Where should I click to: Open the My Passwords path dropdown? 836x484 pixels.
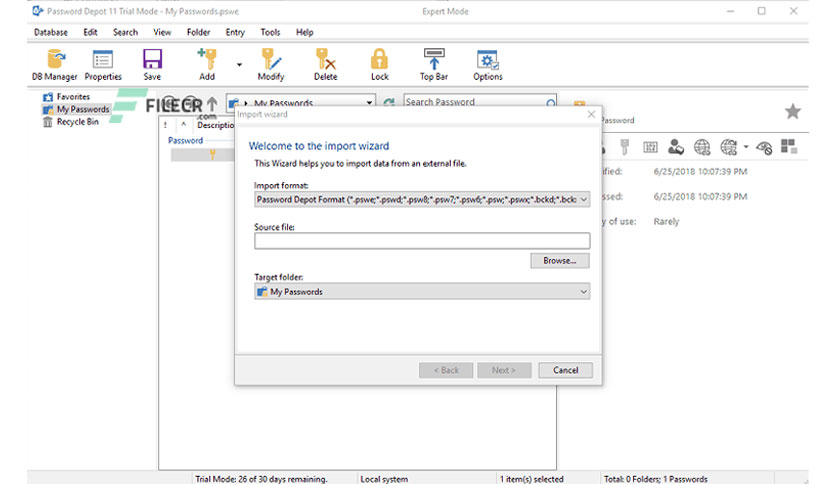[x=369, y=102]
